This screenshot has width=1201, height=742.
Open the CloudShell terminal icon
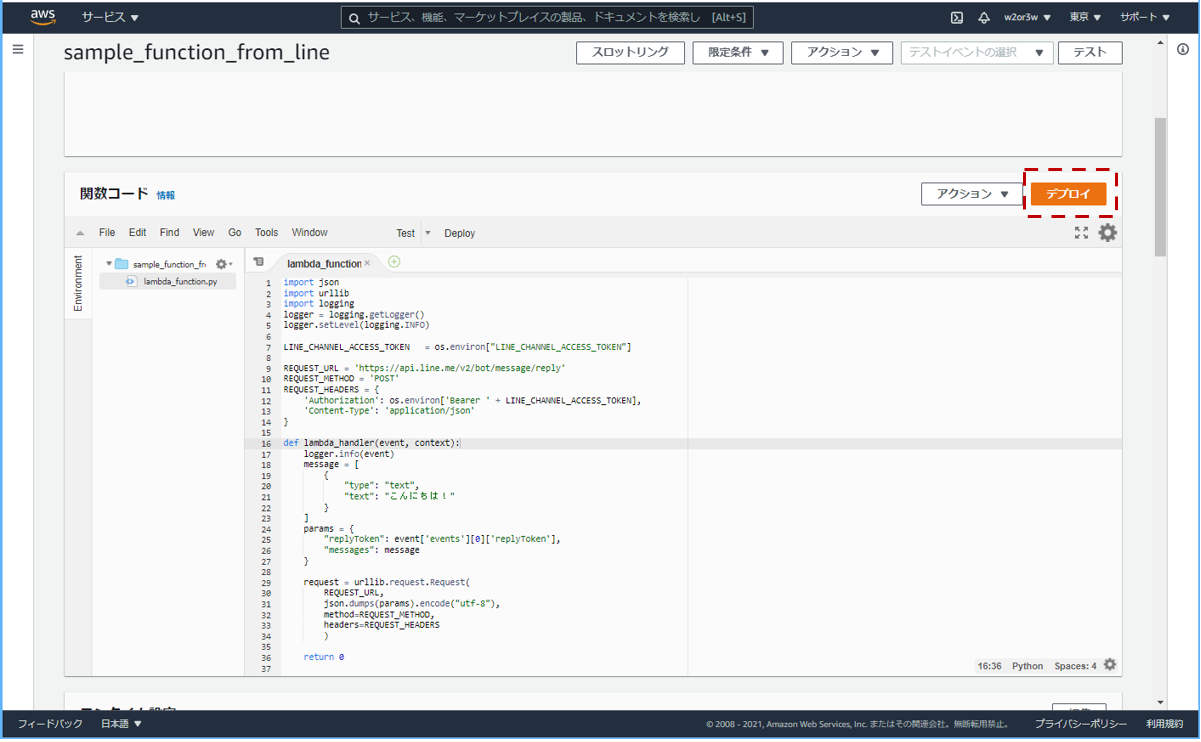956,17
